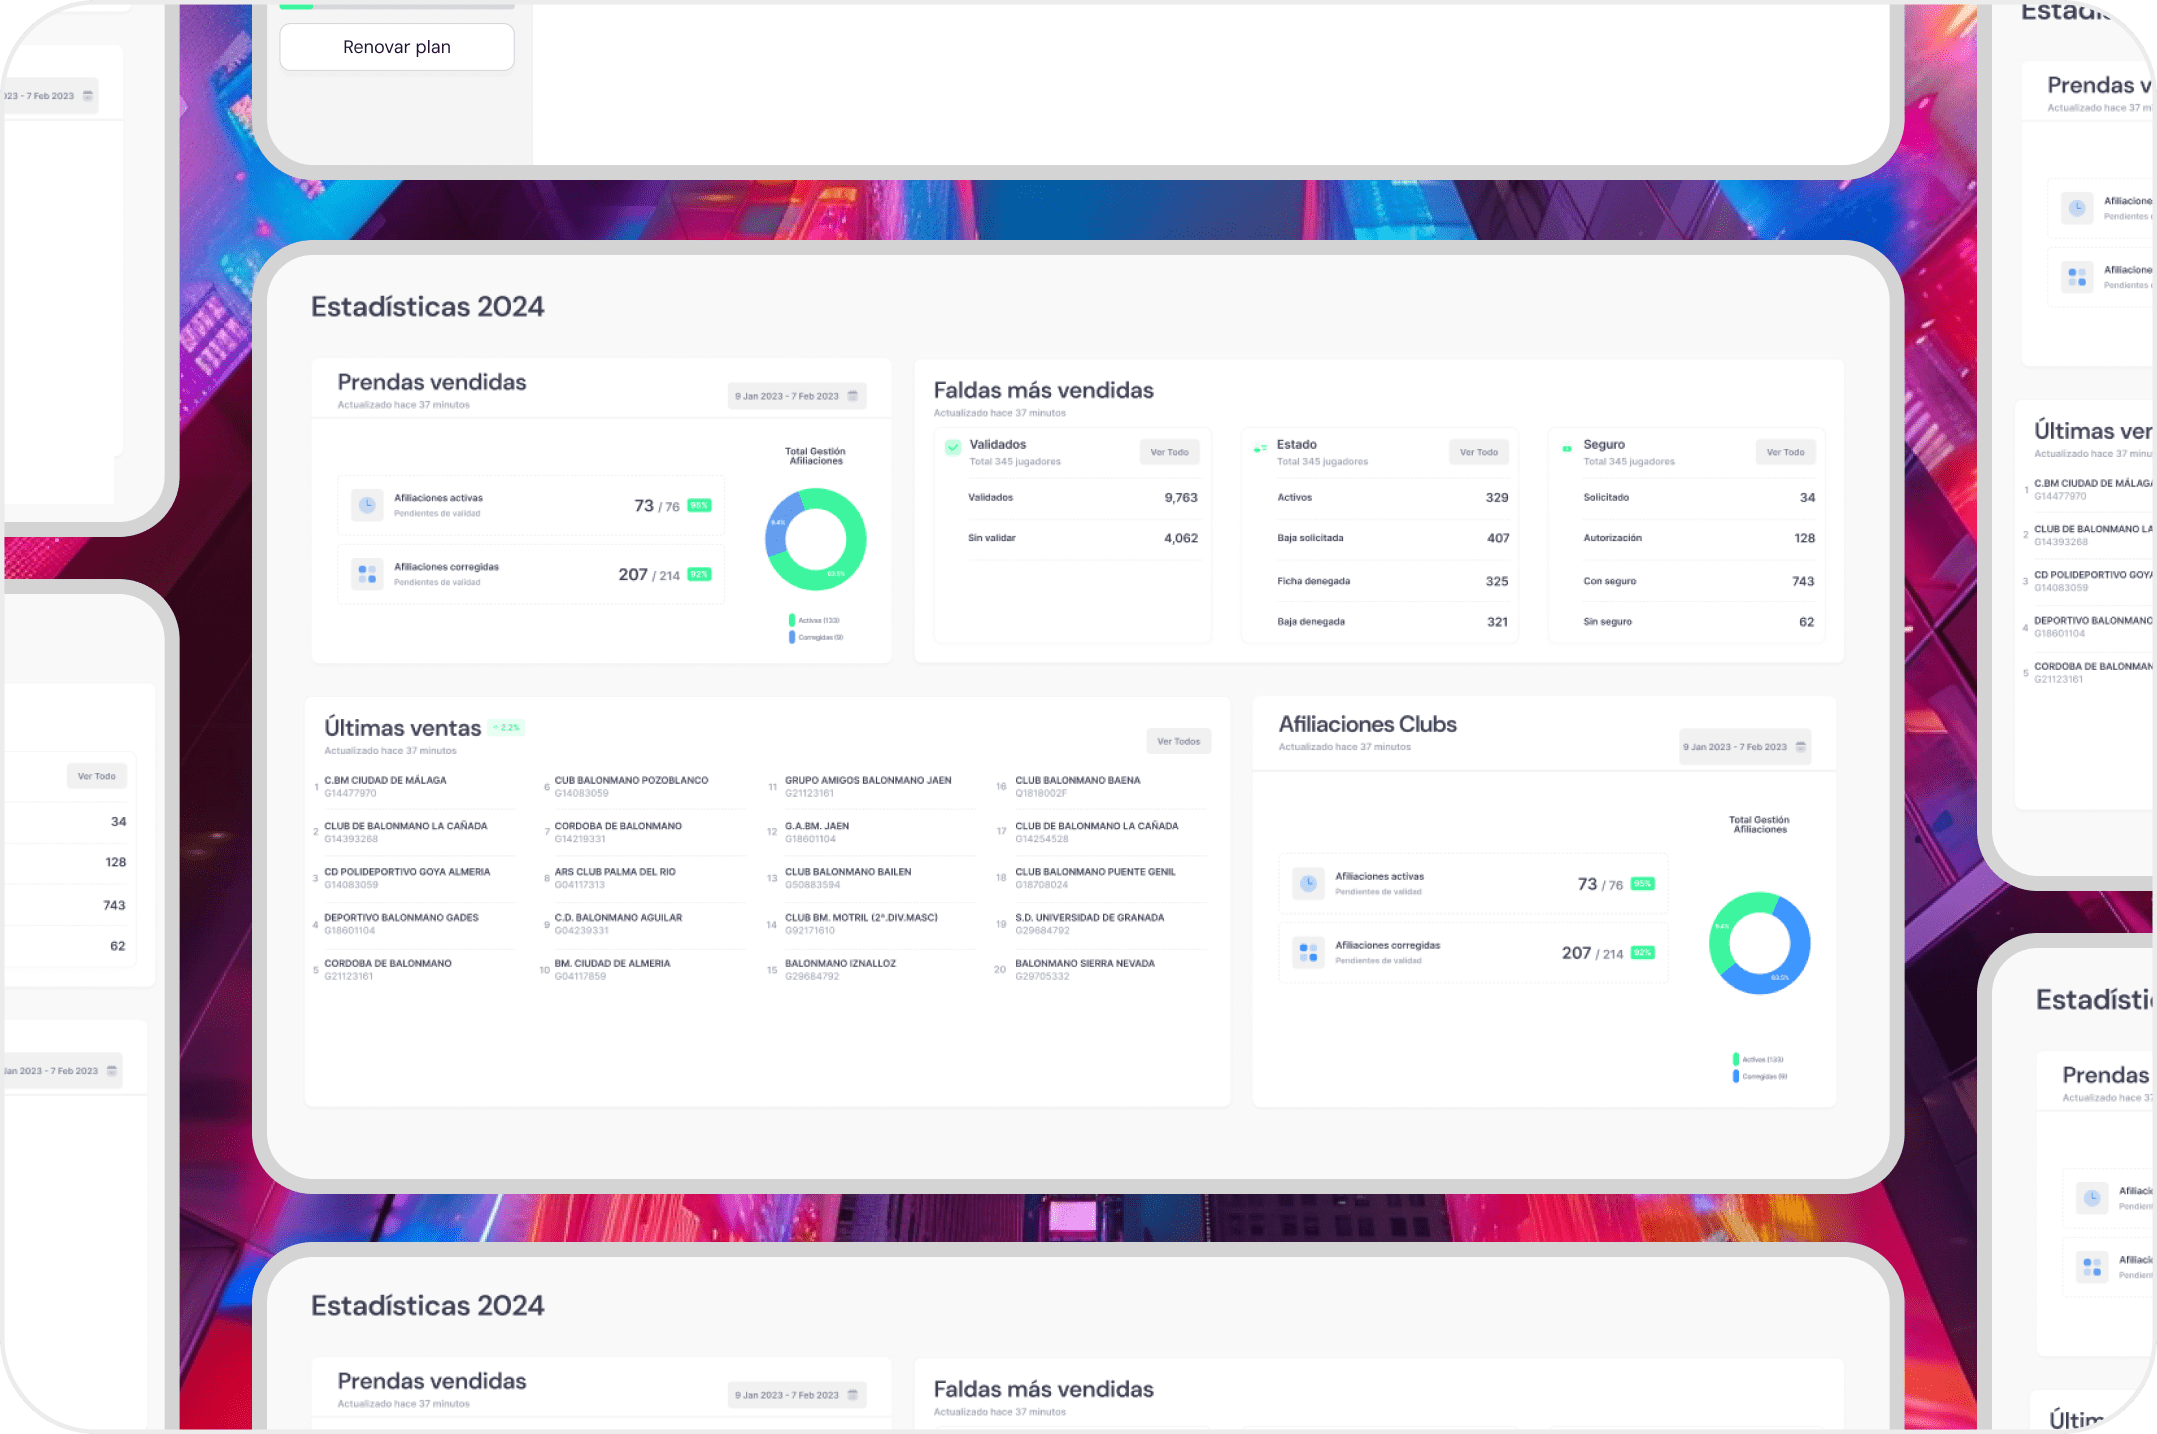Click the green Seguro icon next to its title
Screen dimensions: 2157x1434
[1566, 448]
